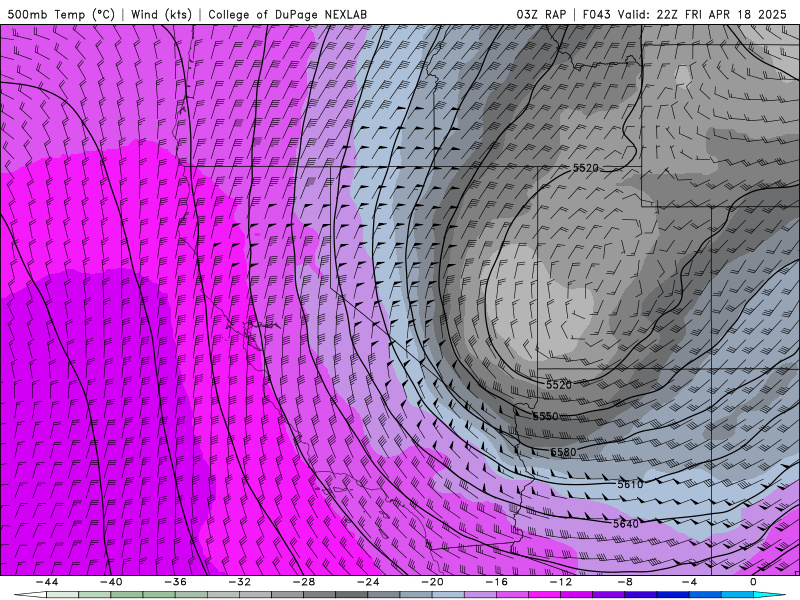800x600 pixels.
Task: Click the -28 colorbar tick label
Action: coord(304,582)
